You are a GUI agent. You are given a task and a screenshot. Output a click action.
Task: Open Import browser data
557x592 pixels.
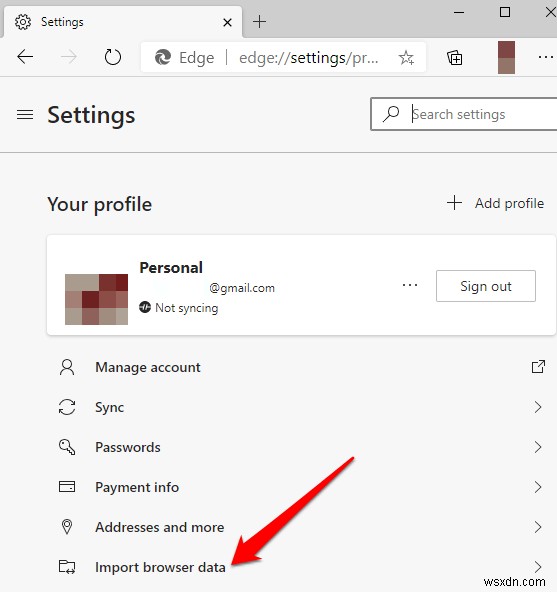click(301, 567)
